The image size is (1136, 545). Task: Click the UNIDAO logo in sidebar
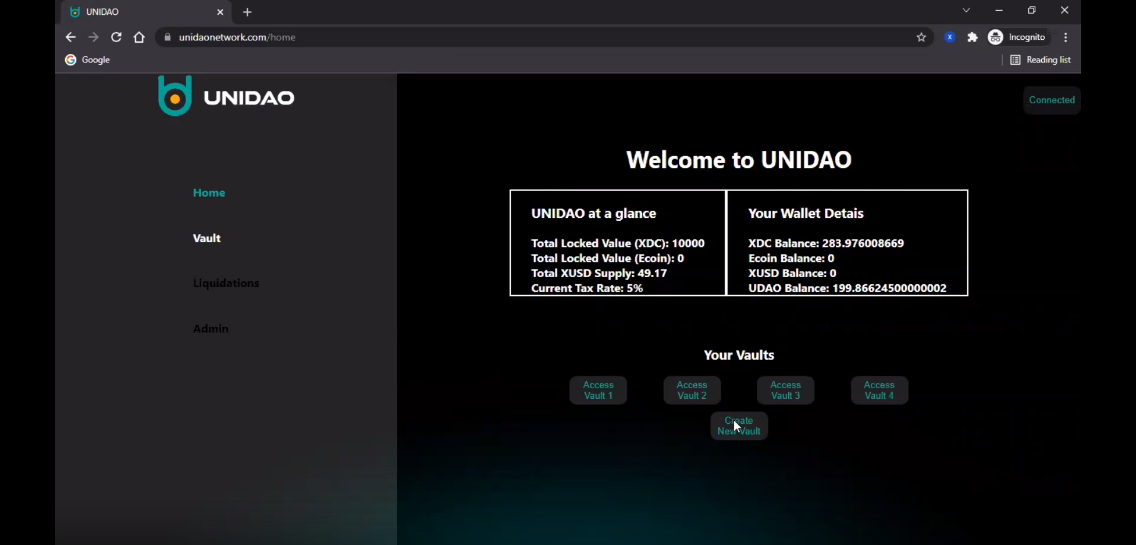226,96
